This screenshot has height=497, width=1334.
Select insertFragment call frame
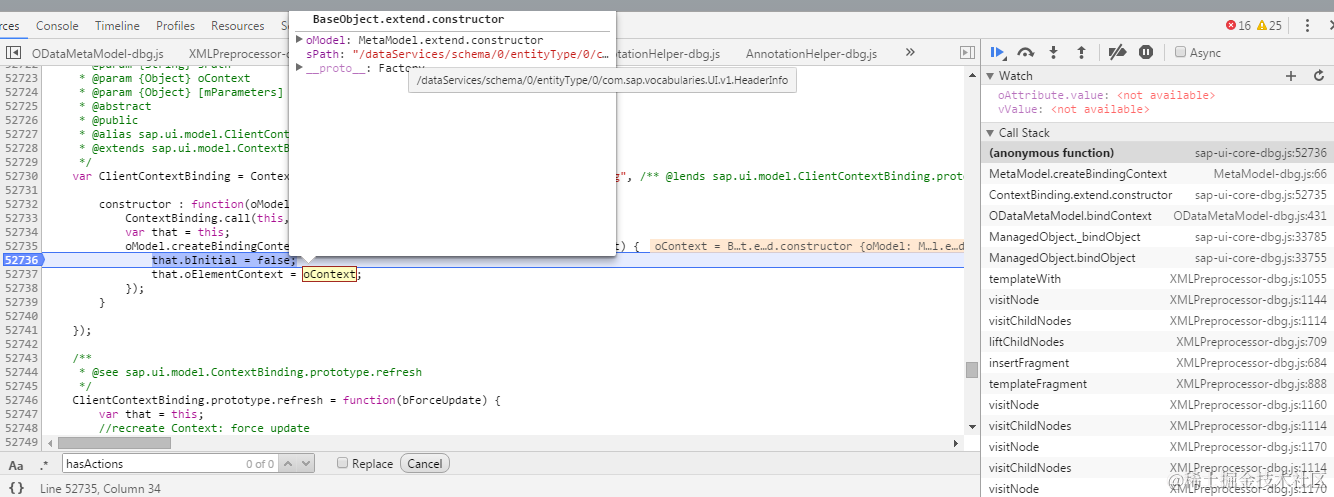pos(1157,363)
